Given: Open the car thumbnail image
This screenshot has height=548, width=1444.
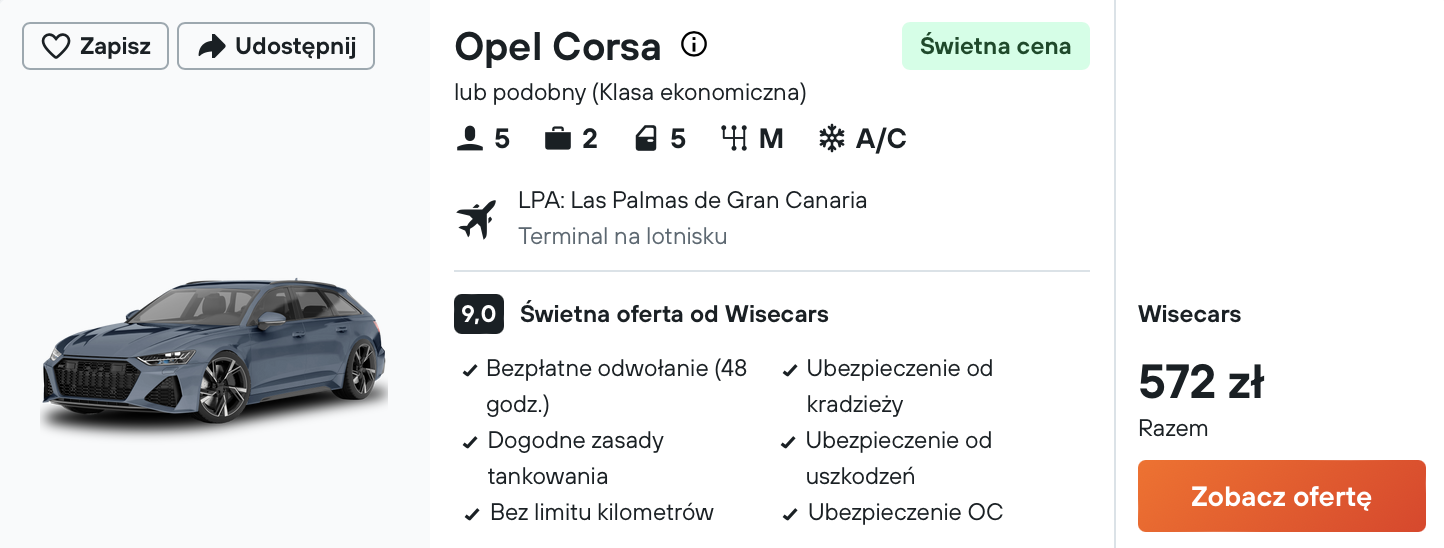Looking at the screenshot, I should coord(214,356).
